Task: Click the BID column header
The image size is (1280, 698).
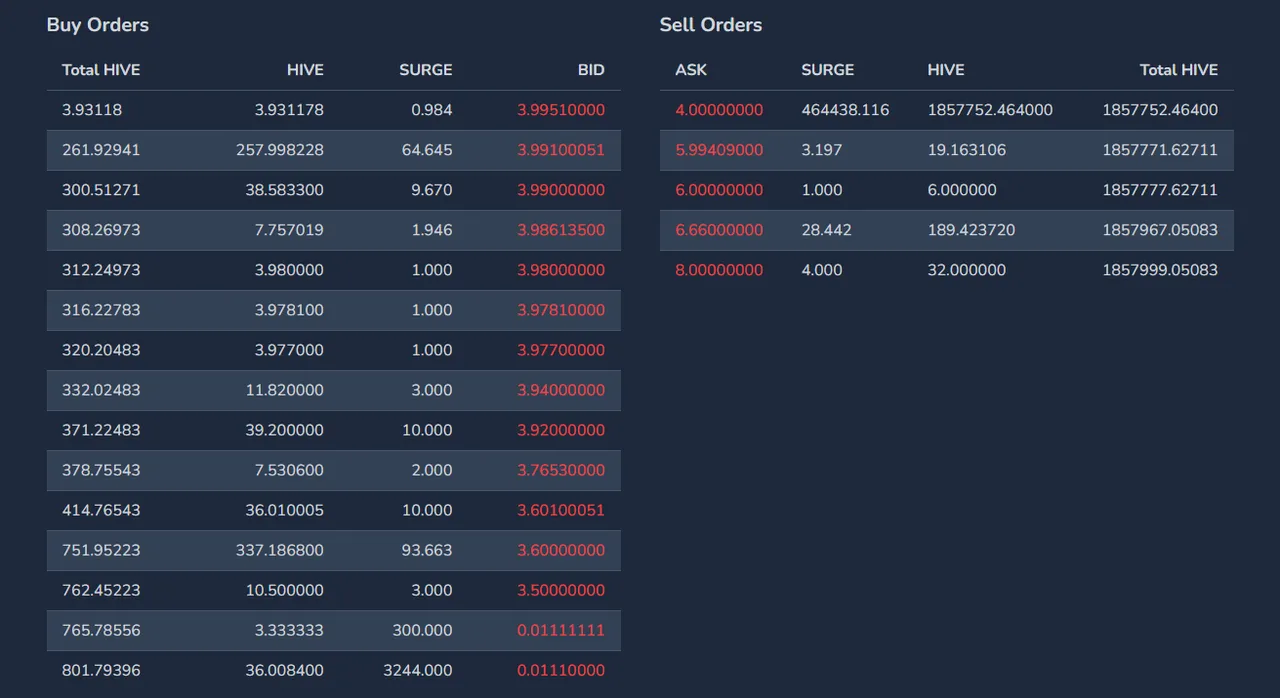Action: pos(591,70)
